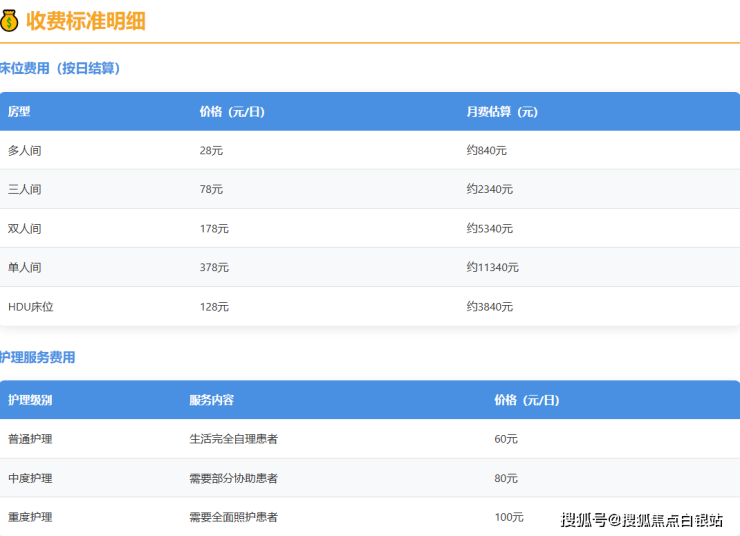Image resolution: width=740 pixels, height=536 pixels.
Task: Click the 房型 column header
Action: [x=19, y=112]
